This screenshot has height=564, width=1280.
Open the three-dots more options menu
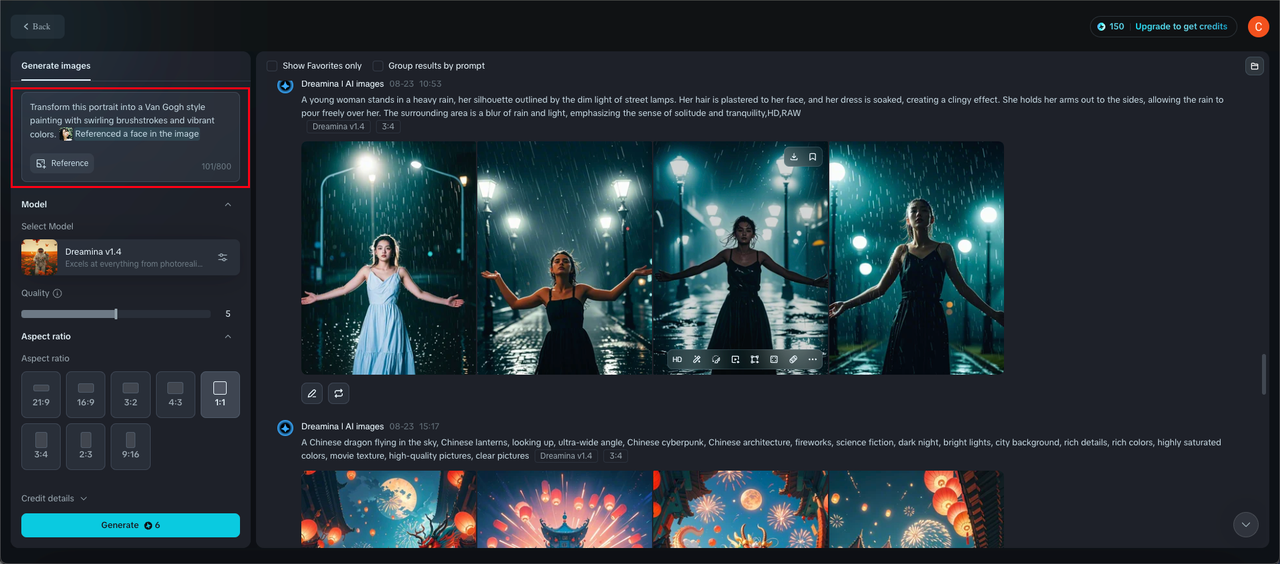(812, 359)
